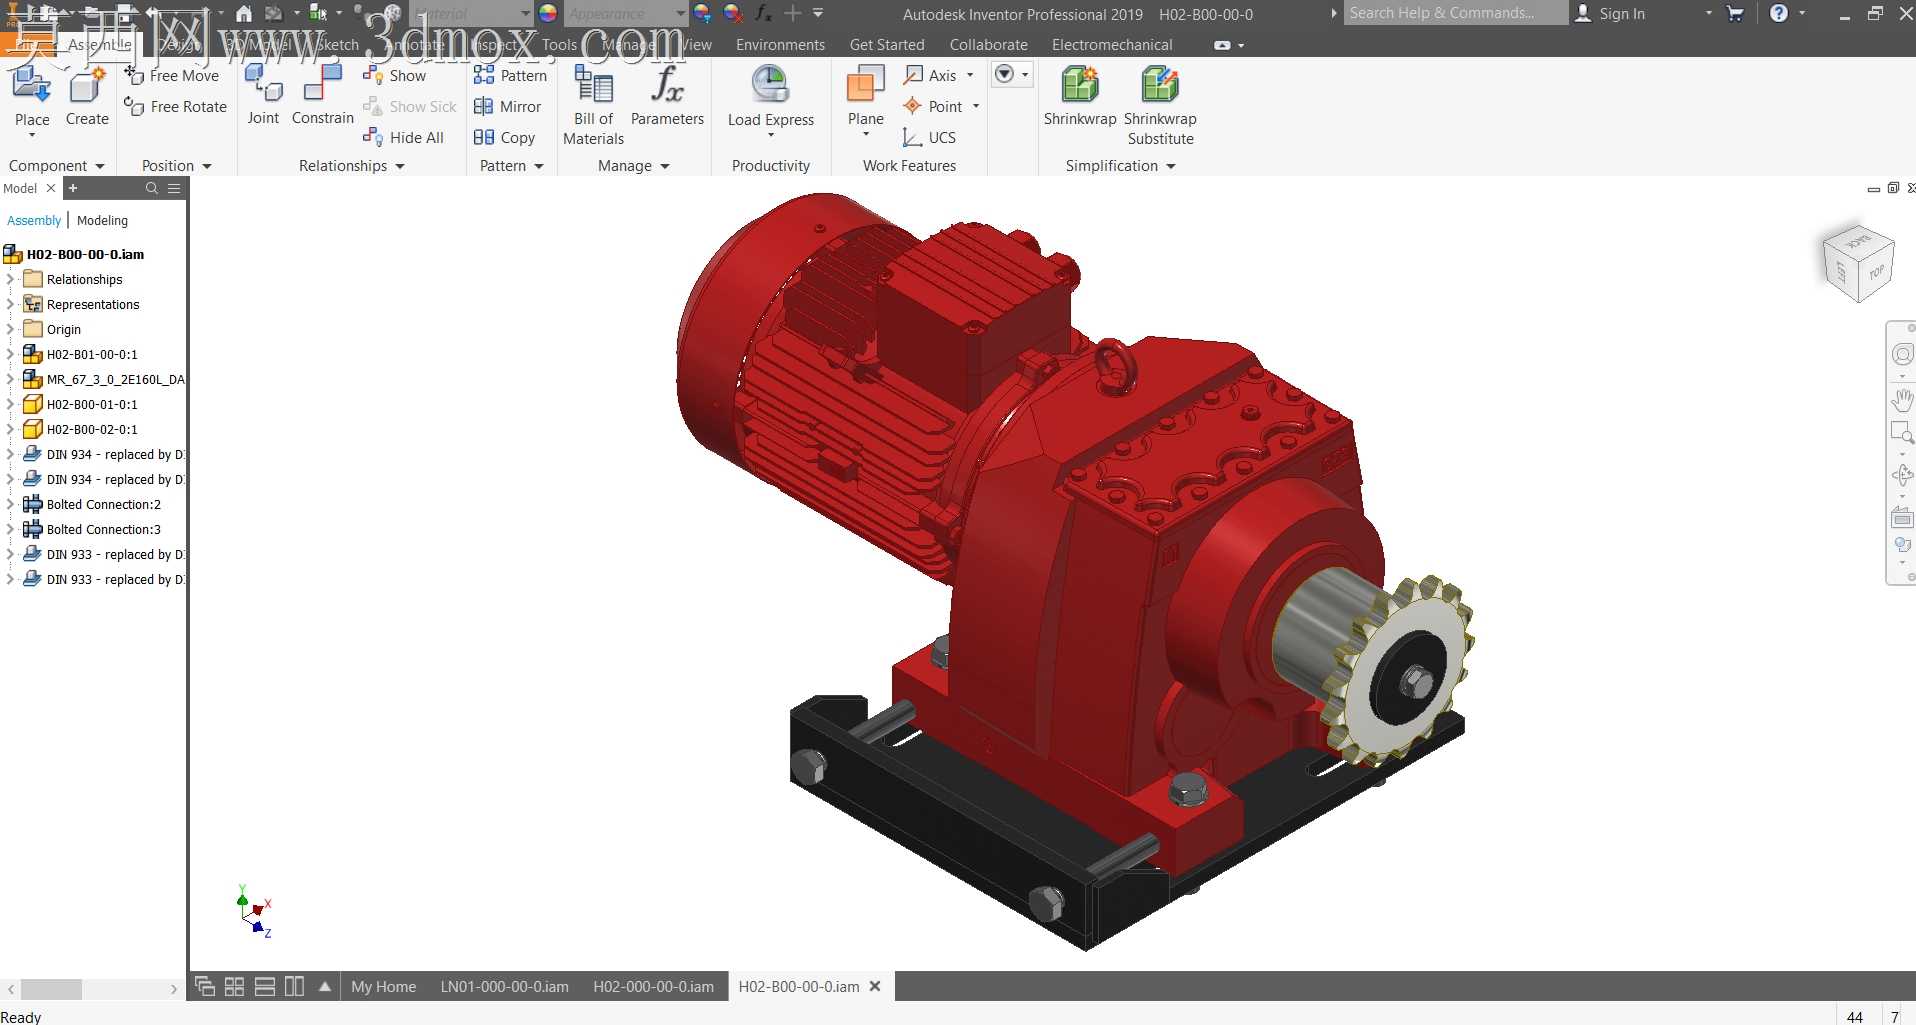This screenshot has width=1916, height=1025.
Task: Open Bill of Materials
Action: click(594, 105)
